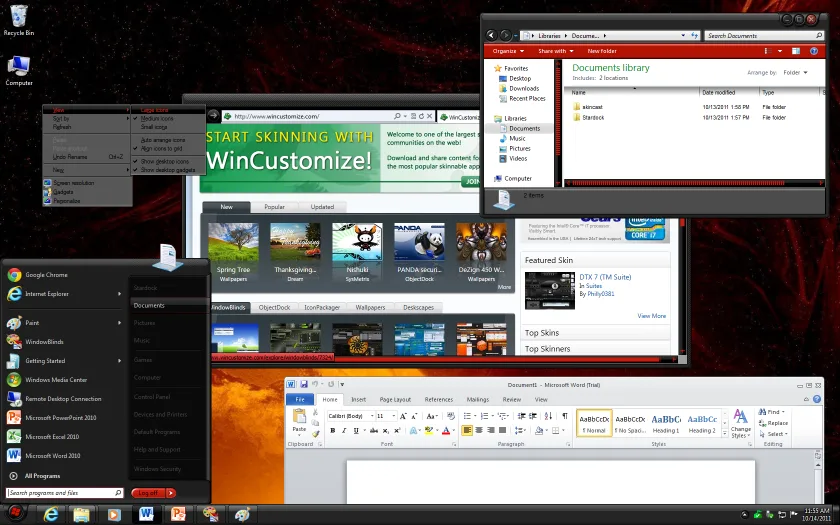Click the red Log off button
The height and width of the screenshot is (525, 840).
click(x=148, y=493)
